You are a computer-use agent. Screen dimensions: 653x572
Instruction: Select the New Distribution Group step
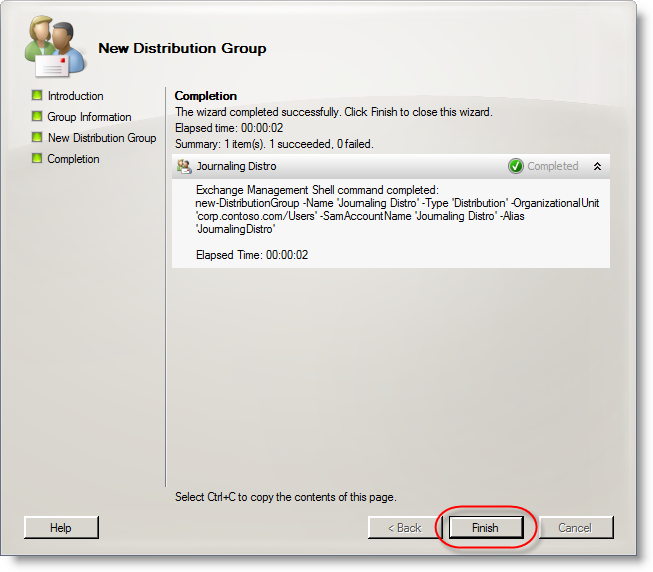102,137
